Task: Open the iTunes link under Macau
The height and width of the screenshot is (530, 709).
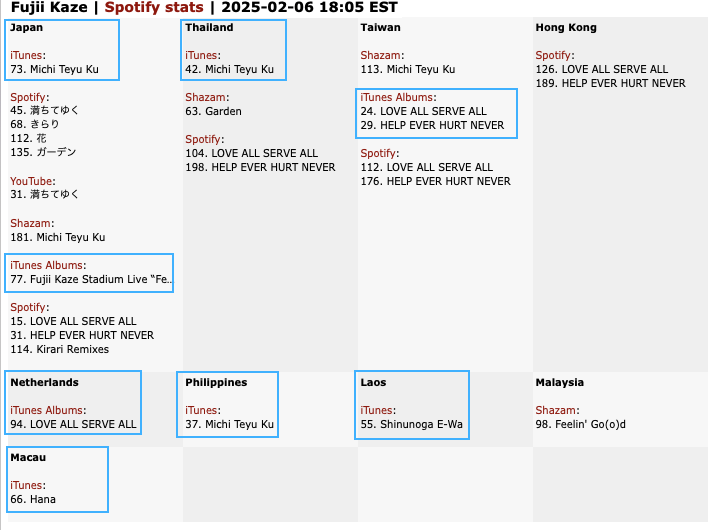Action: (26, 485)
